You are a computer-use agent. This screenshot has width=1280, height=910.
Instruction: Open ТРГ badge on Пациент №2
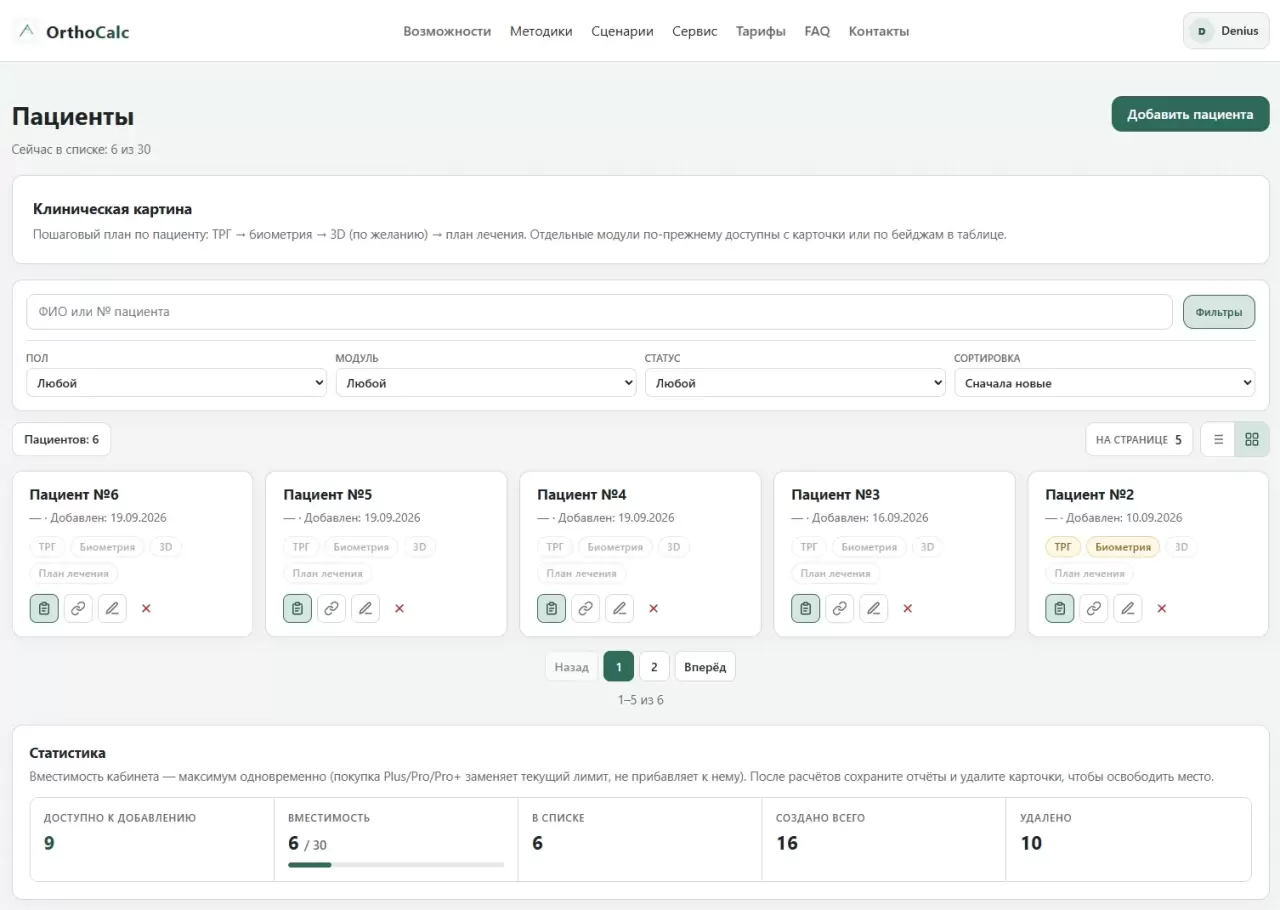pos(1063,547)
